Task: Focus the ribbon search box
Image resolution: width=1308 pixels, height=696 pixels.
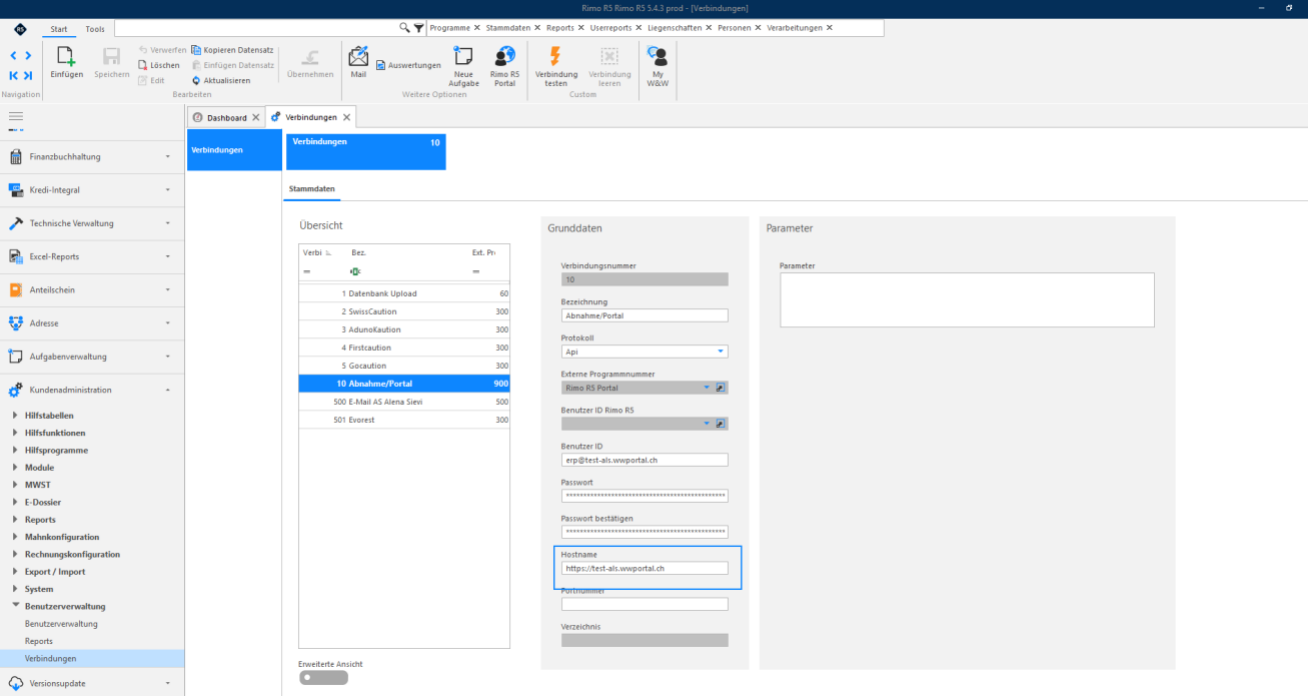Action: [x=256, y=28]
